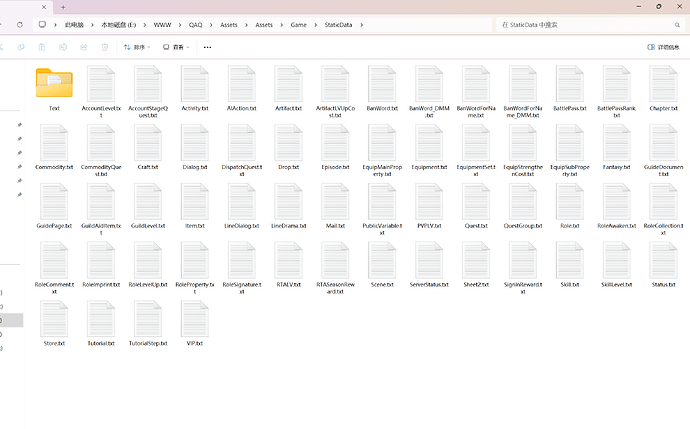Click the This PC monitor icon in address bar
Viewport: 690px width, 429px height.
[42, 25]
